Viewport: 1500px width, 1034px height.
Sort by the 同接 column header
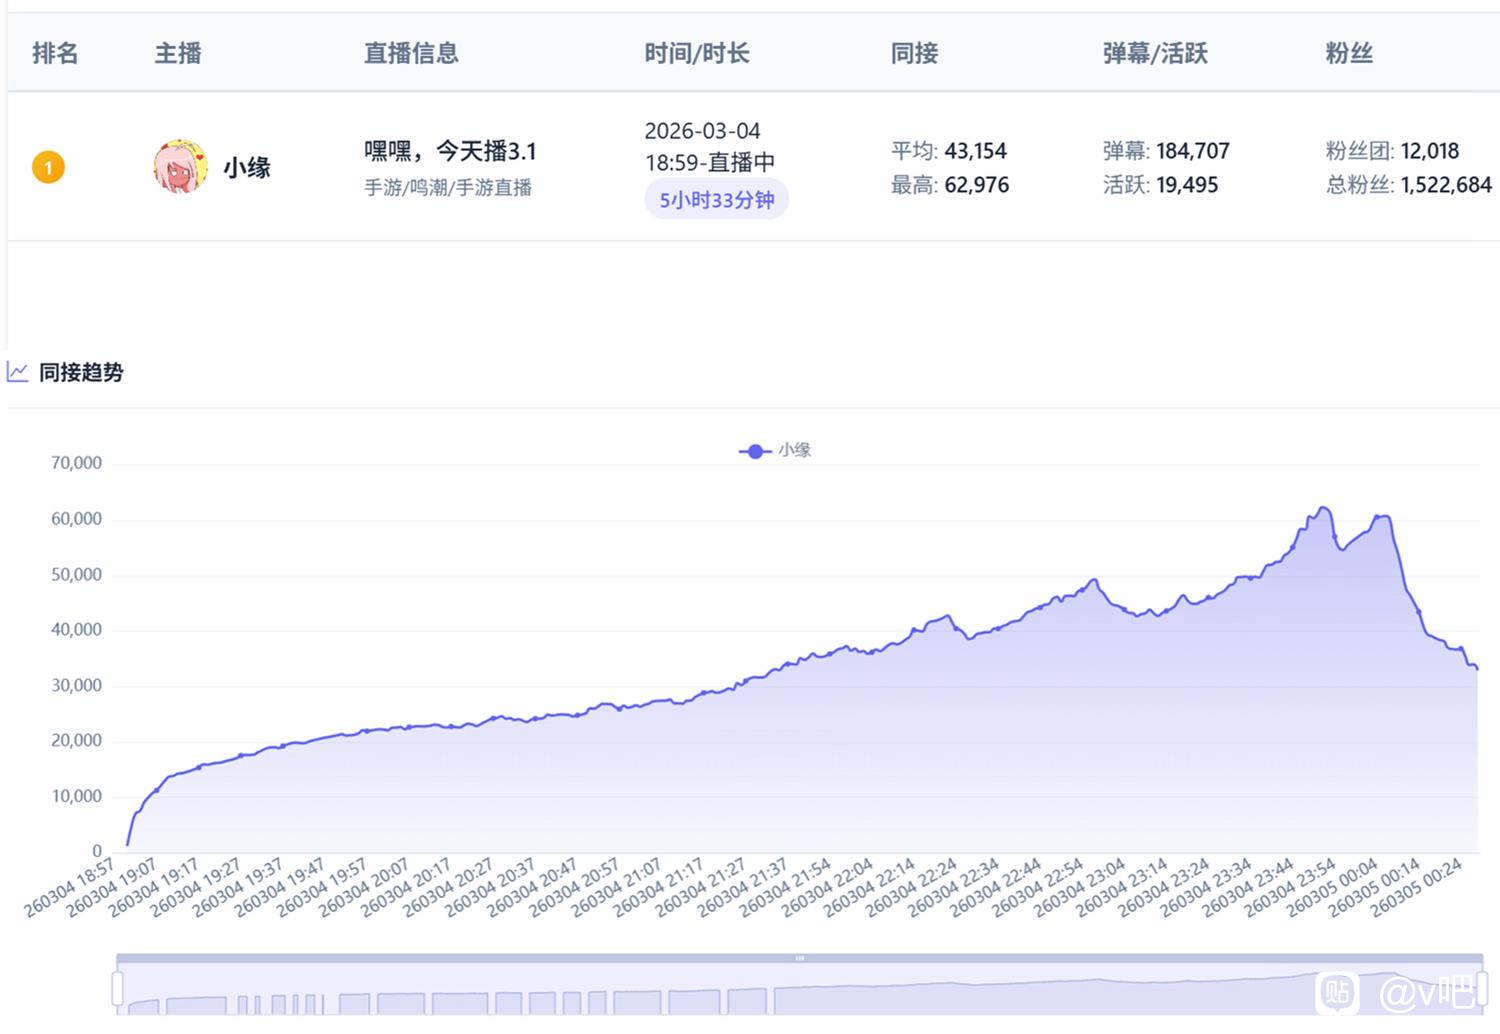pos(914,53)
